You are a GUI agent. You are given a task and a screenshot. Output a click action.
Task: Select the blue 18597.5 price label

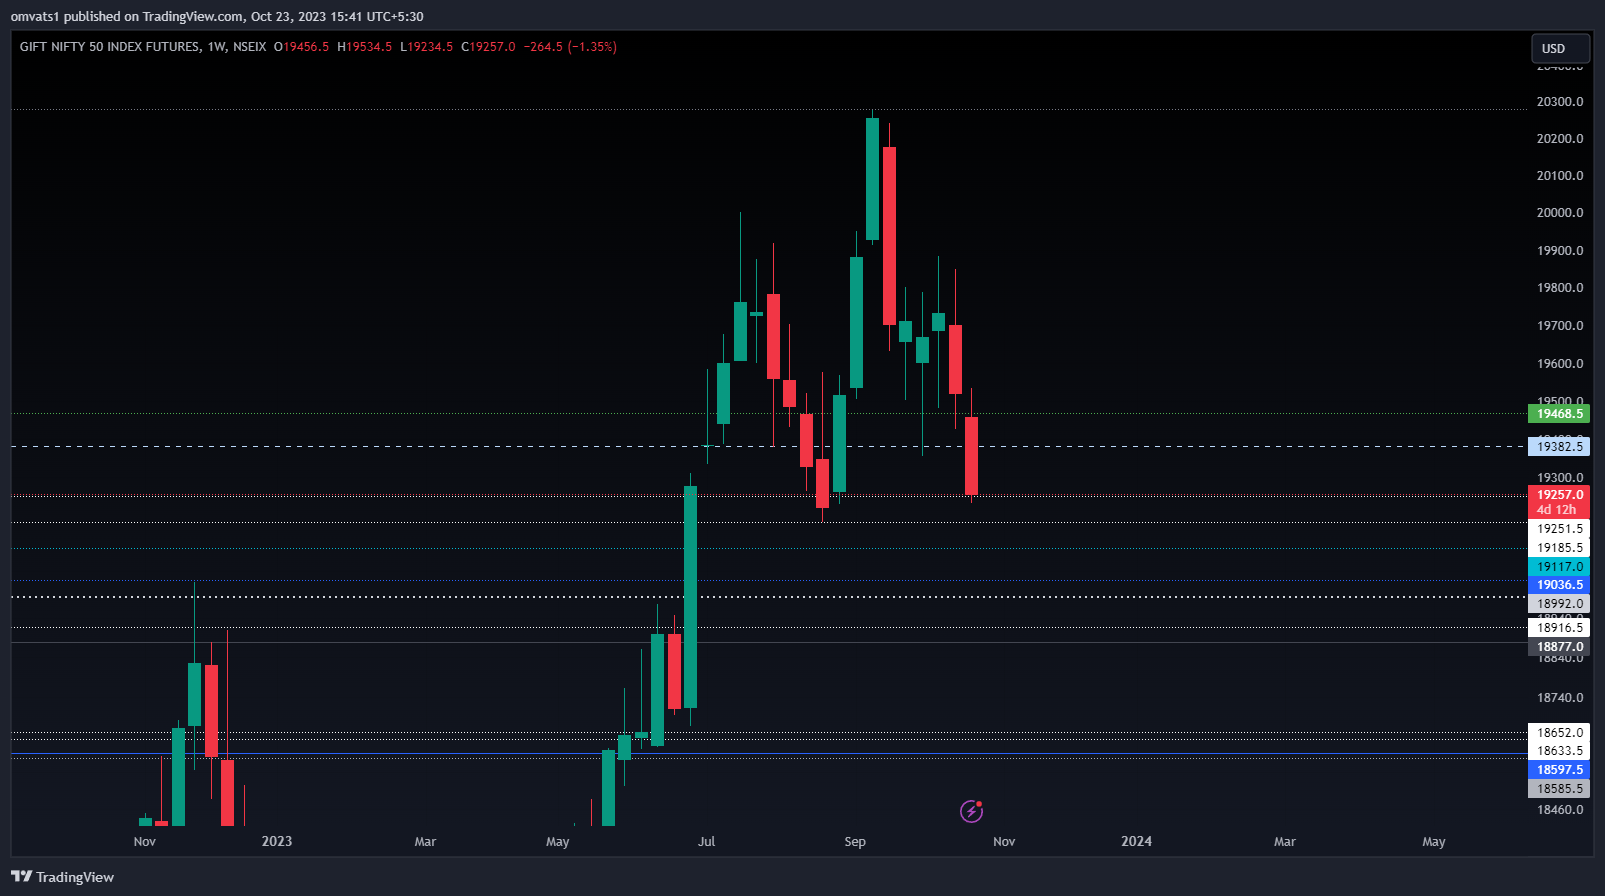[x=1559, y=770]
